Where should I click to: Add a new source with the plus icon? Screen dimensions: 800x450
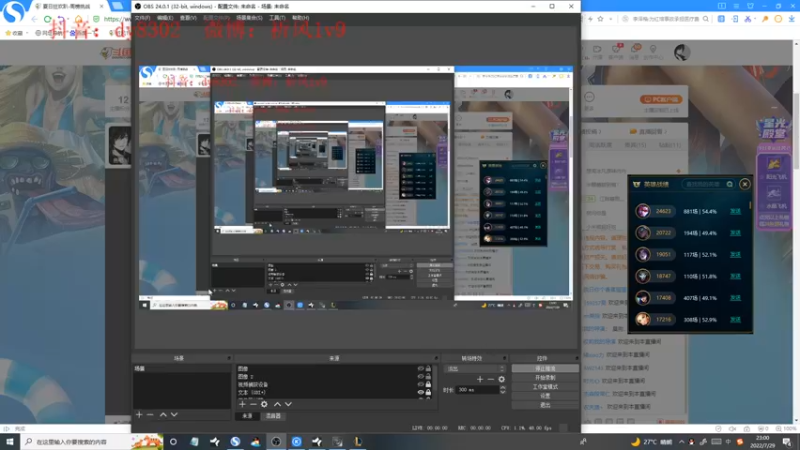(242, 404)
